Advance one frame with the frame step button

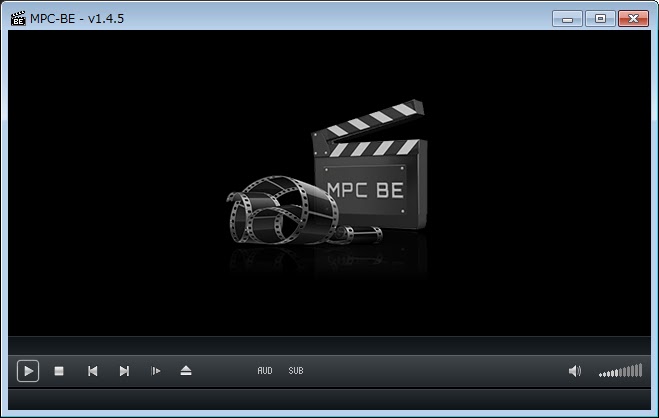click(x=156, y=371)
